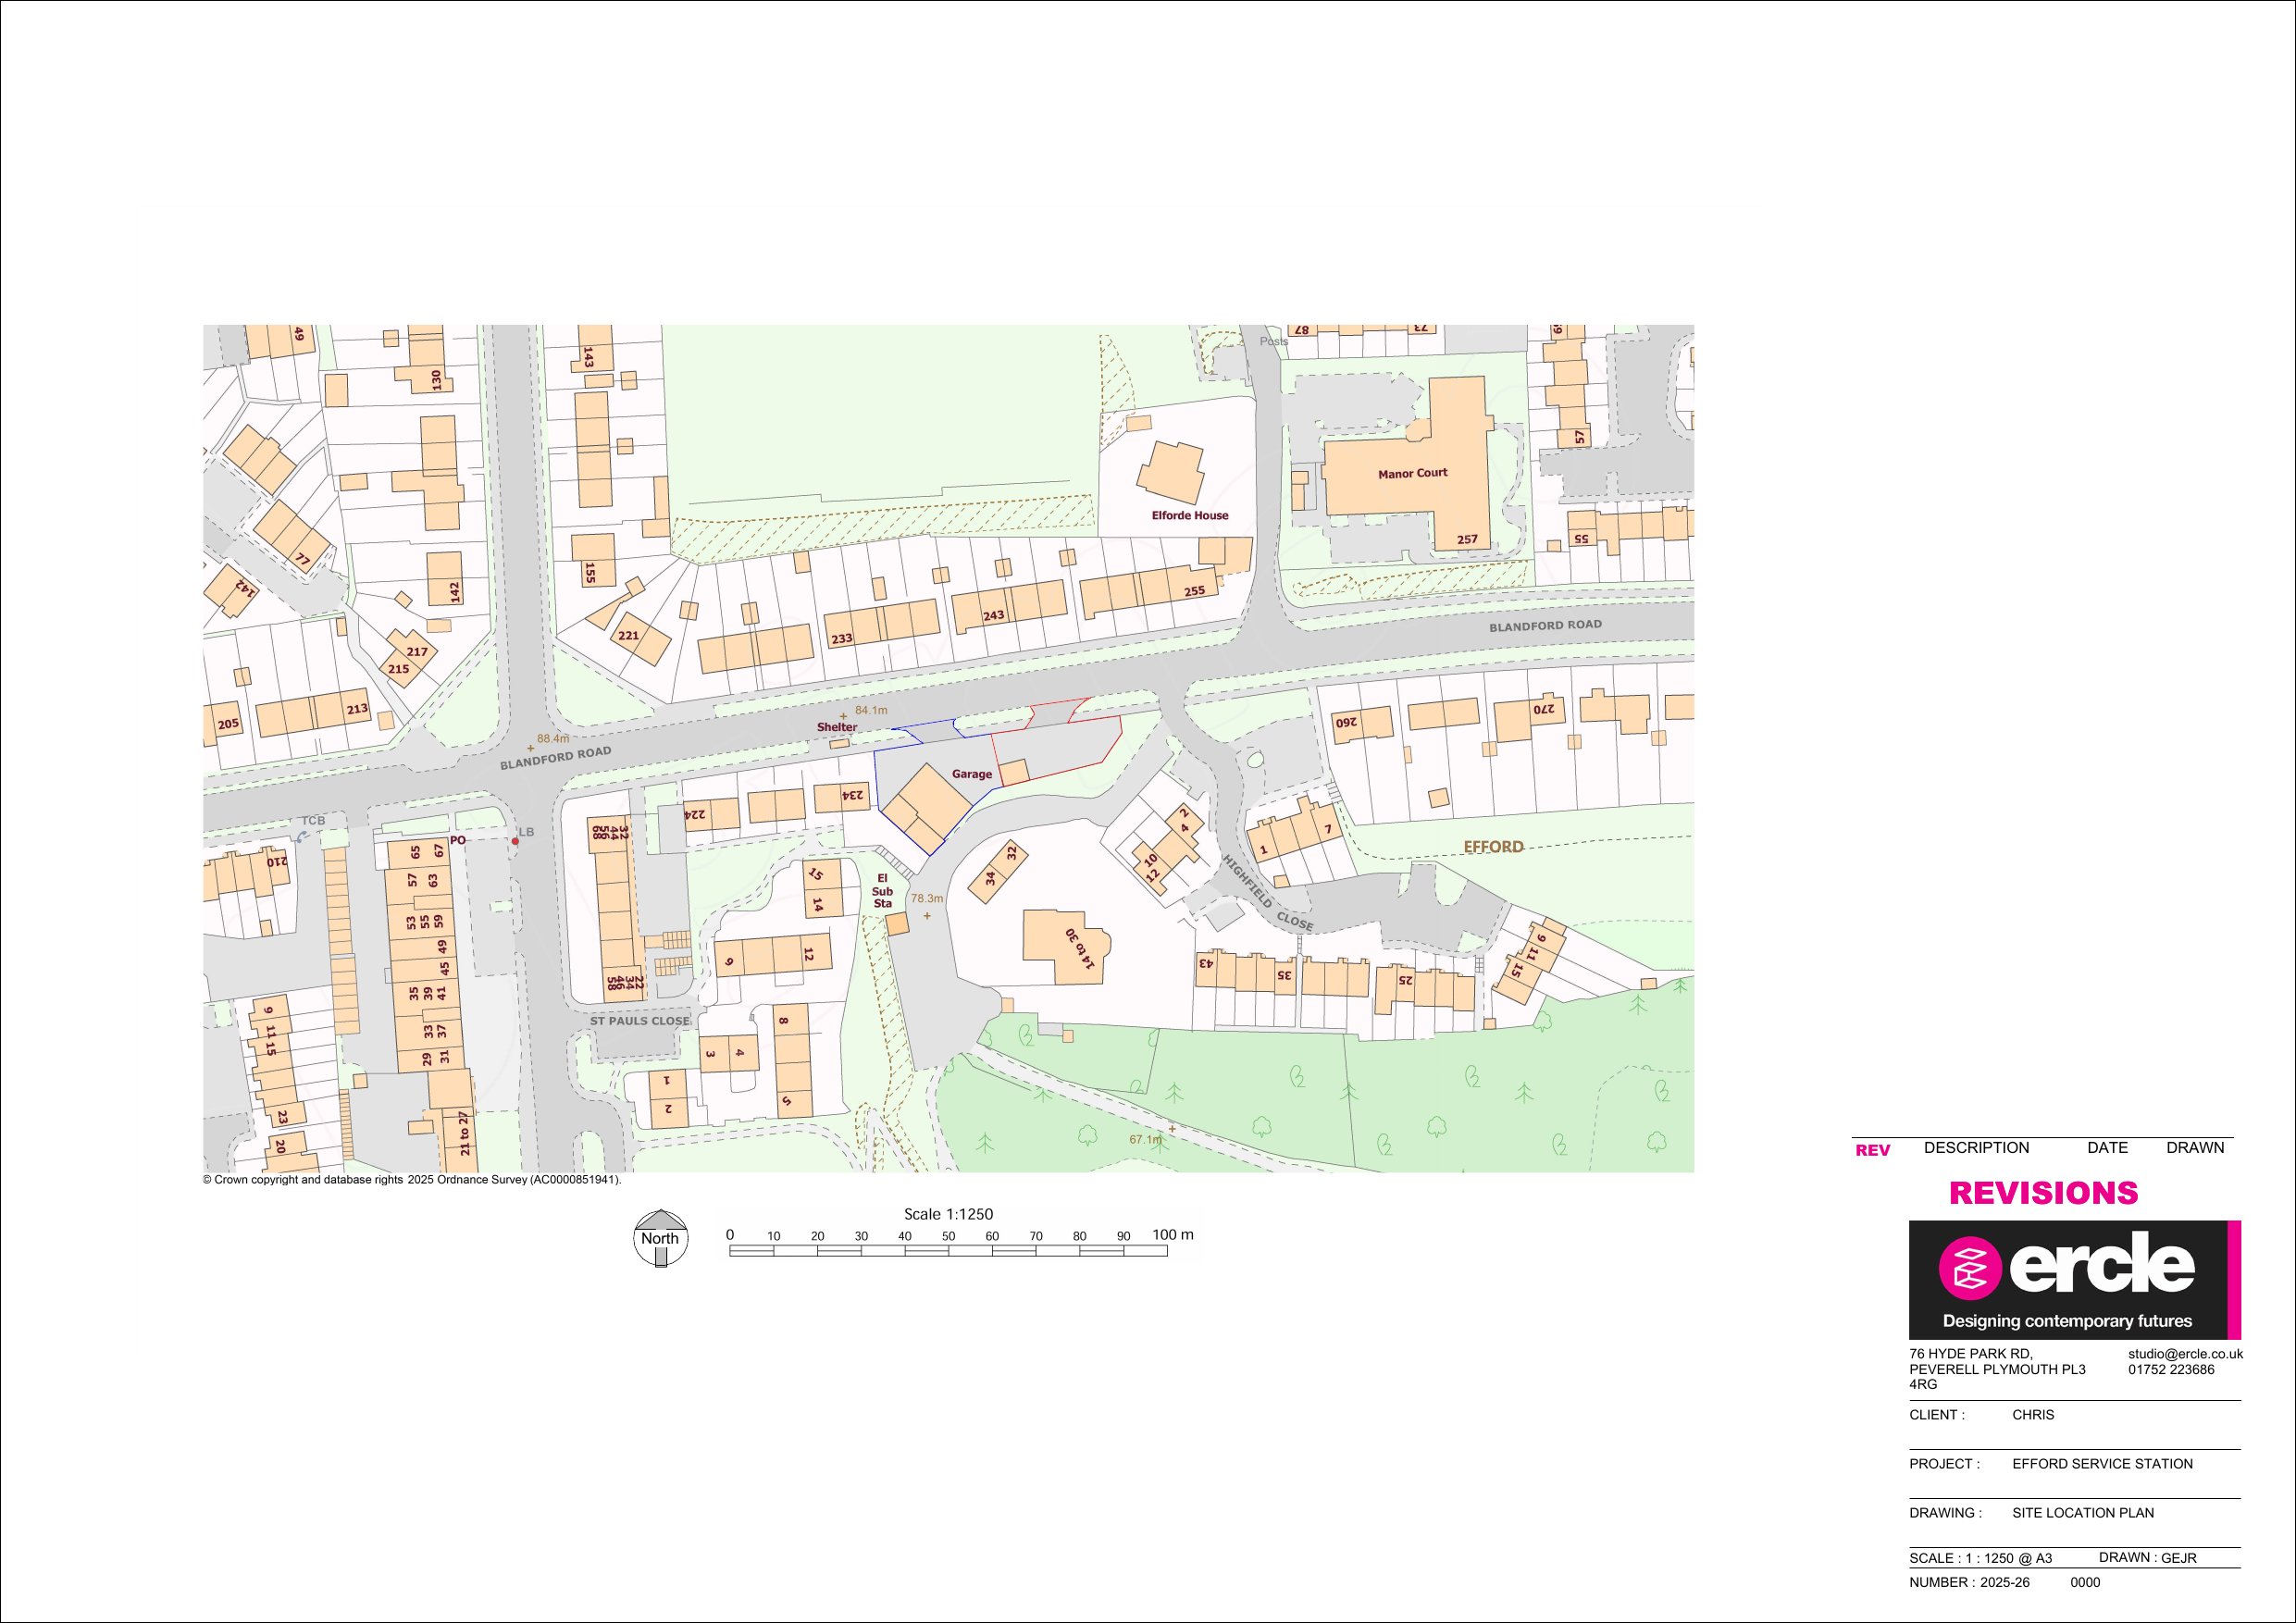
Task: Click the 01752 223686 phone number
Action: tap(2171, 1370)
